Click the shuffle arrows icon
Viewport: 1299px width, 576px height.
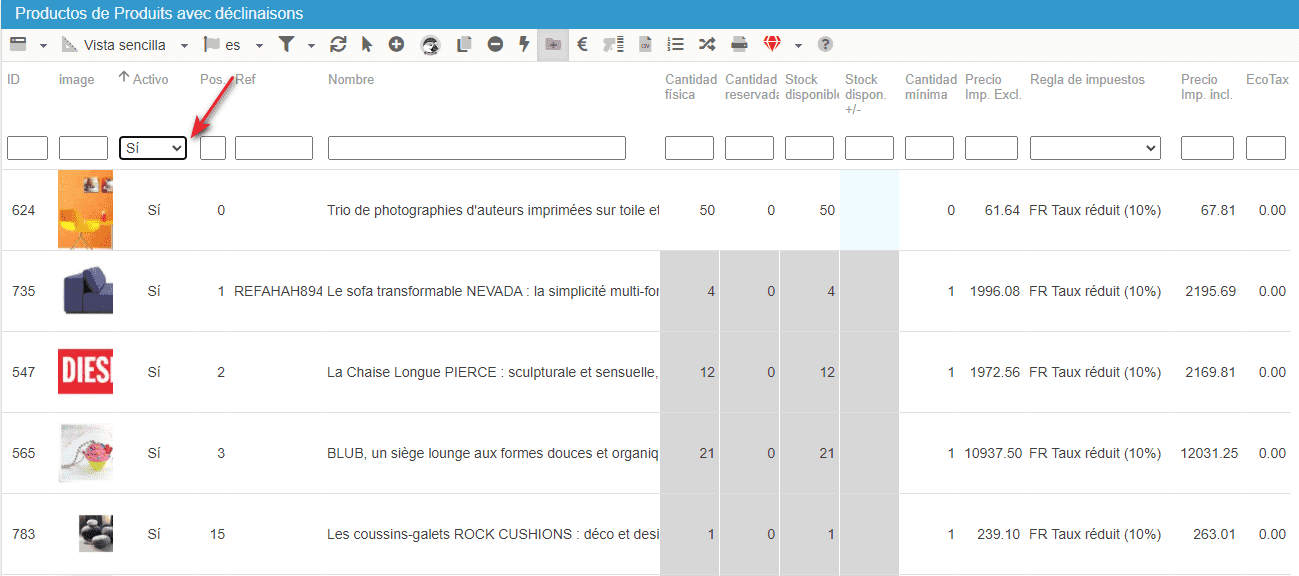coord(707,45)
